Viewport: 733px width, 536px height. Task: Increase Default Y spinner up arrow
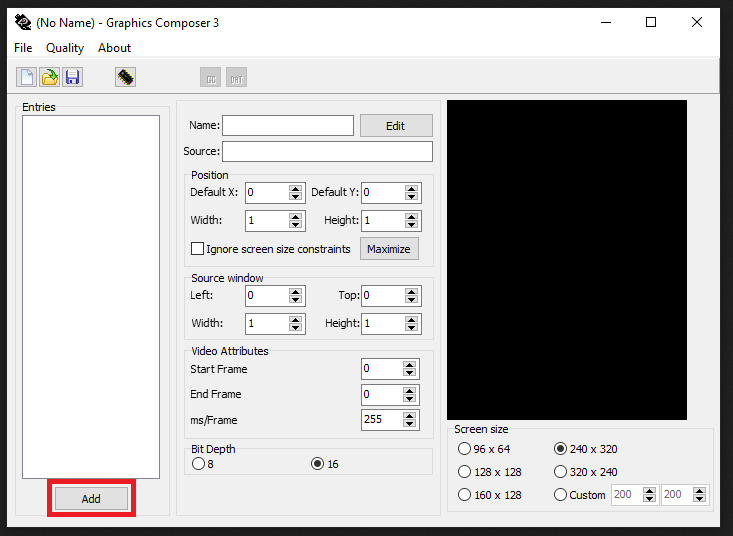click(411, 188)
